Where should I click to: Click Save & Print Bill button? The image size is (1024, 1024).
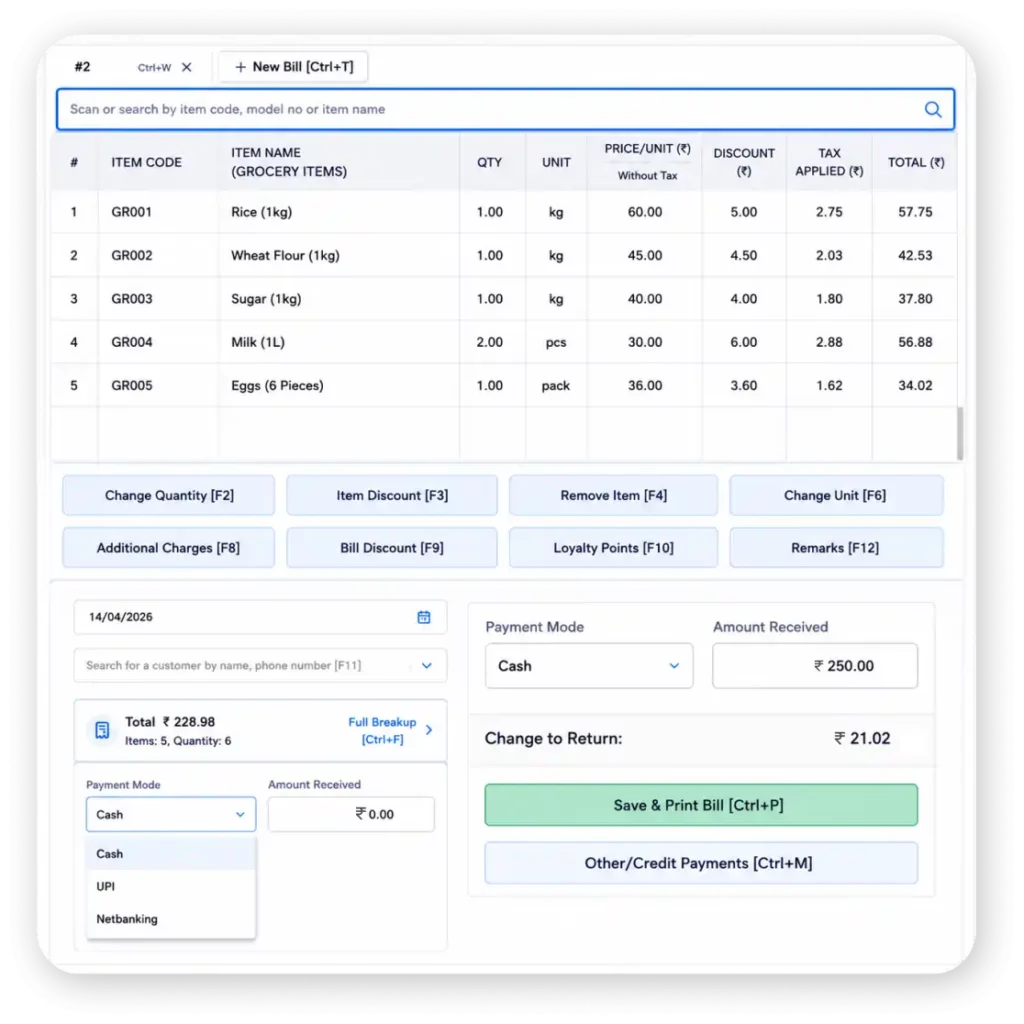click(701, 805)
